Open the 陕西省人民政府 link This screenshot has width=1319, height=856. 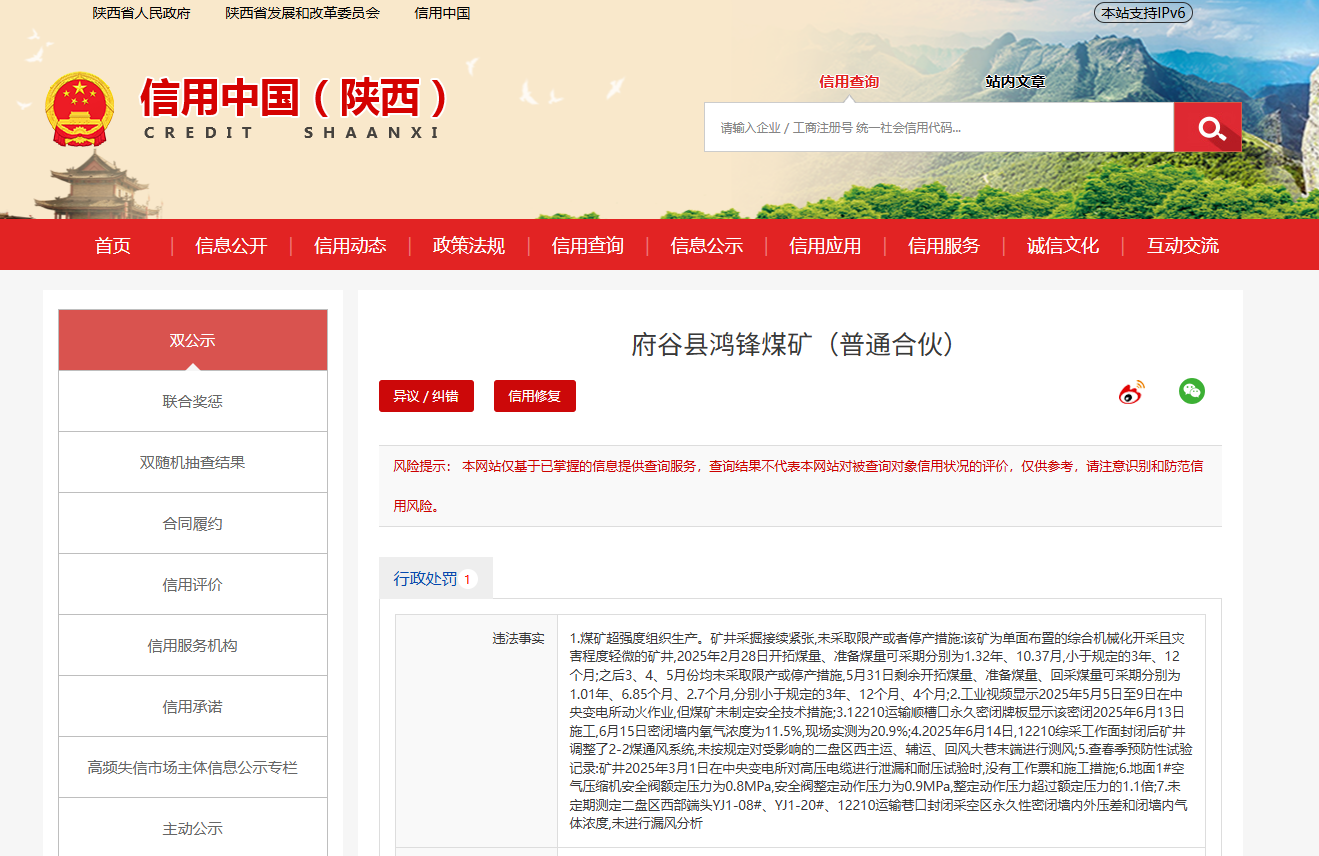click(141, 13)
